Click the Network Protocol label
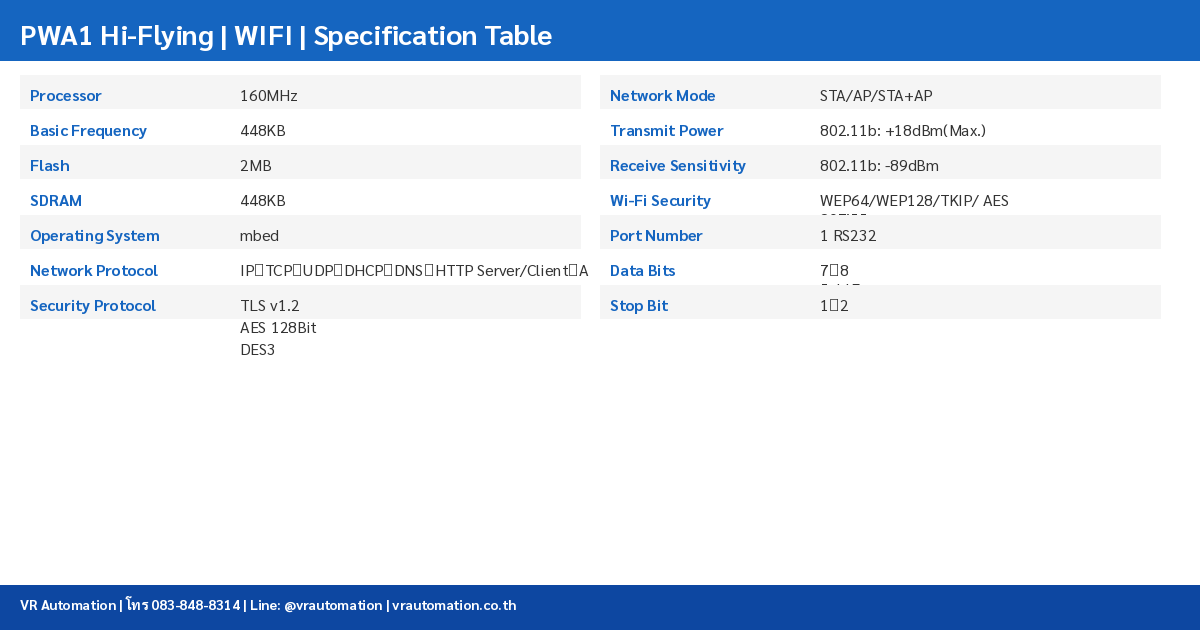Screen dimensions: 1200x630 pyautogui.click(x=94, y=271)
